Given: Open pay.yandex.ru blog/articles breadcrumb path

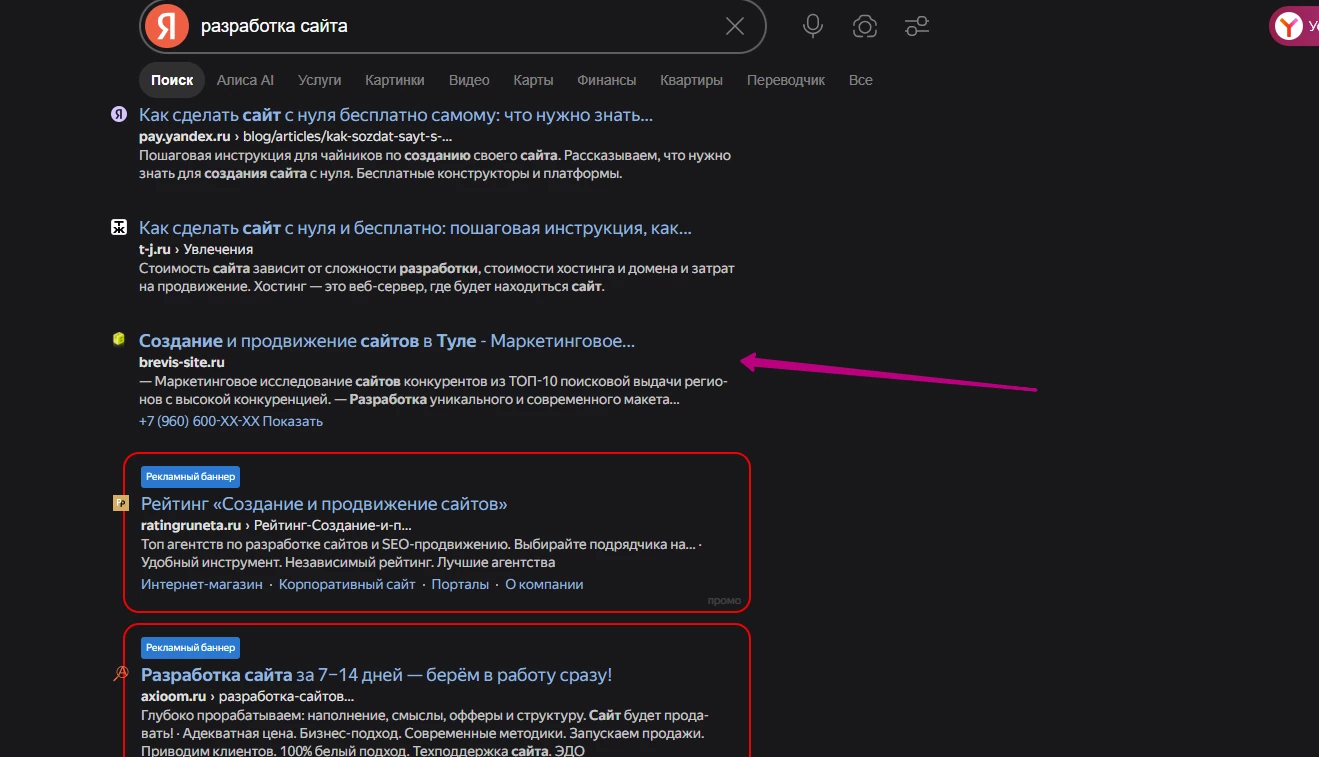Looking at the screenshot, I should click(348, 136).
